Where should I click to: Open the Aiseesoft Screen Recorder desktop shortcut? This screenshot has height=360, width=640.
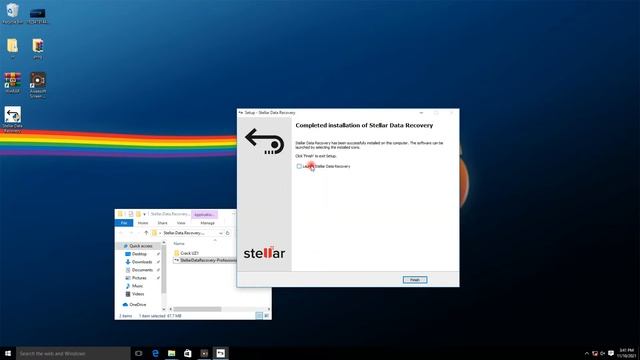tap(38, 85)
